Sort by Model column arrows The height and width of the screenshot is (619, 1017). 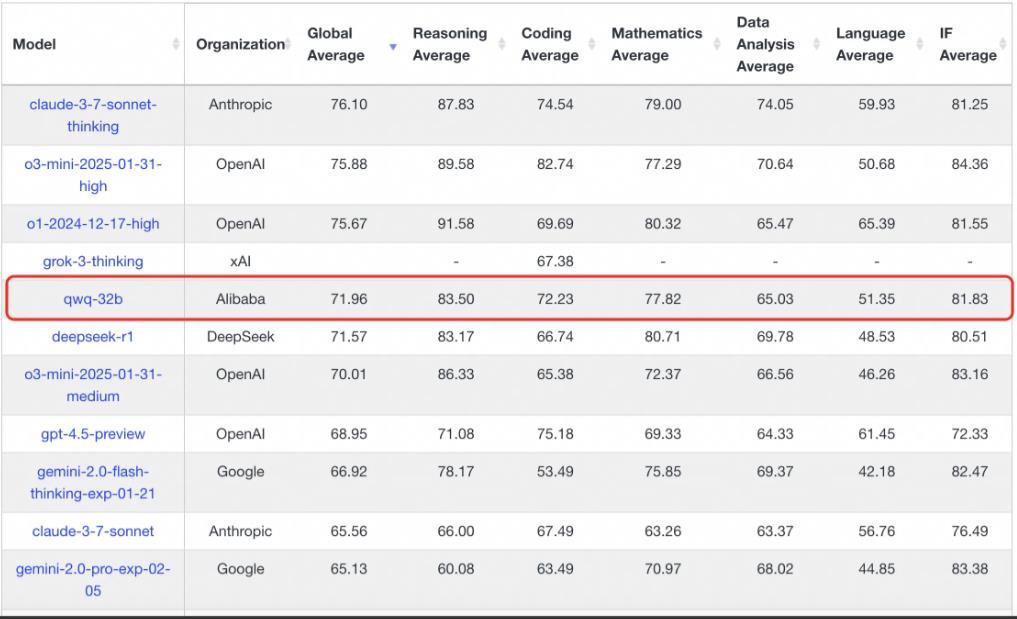(176, 44)
